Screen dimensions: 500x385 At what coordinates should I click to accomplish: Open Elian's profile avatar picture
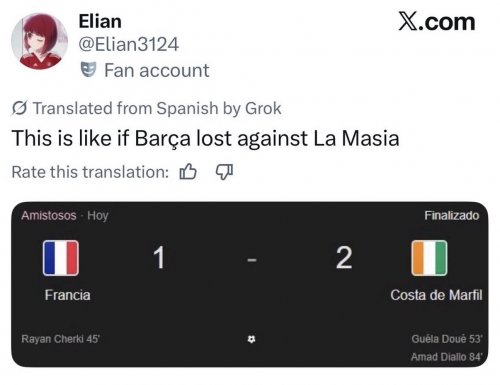(39, 41)
